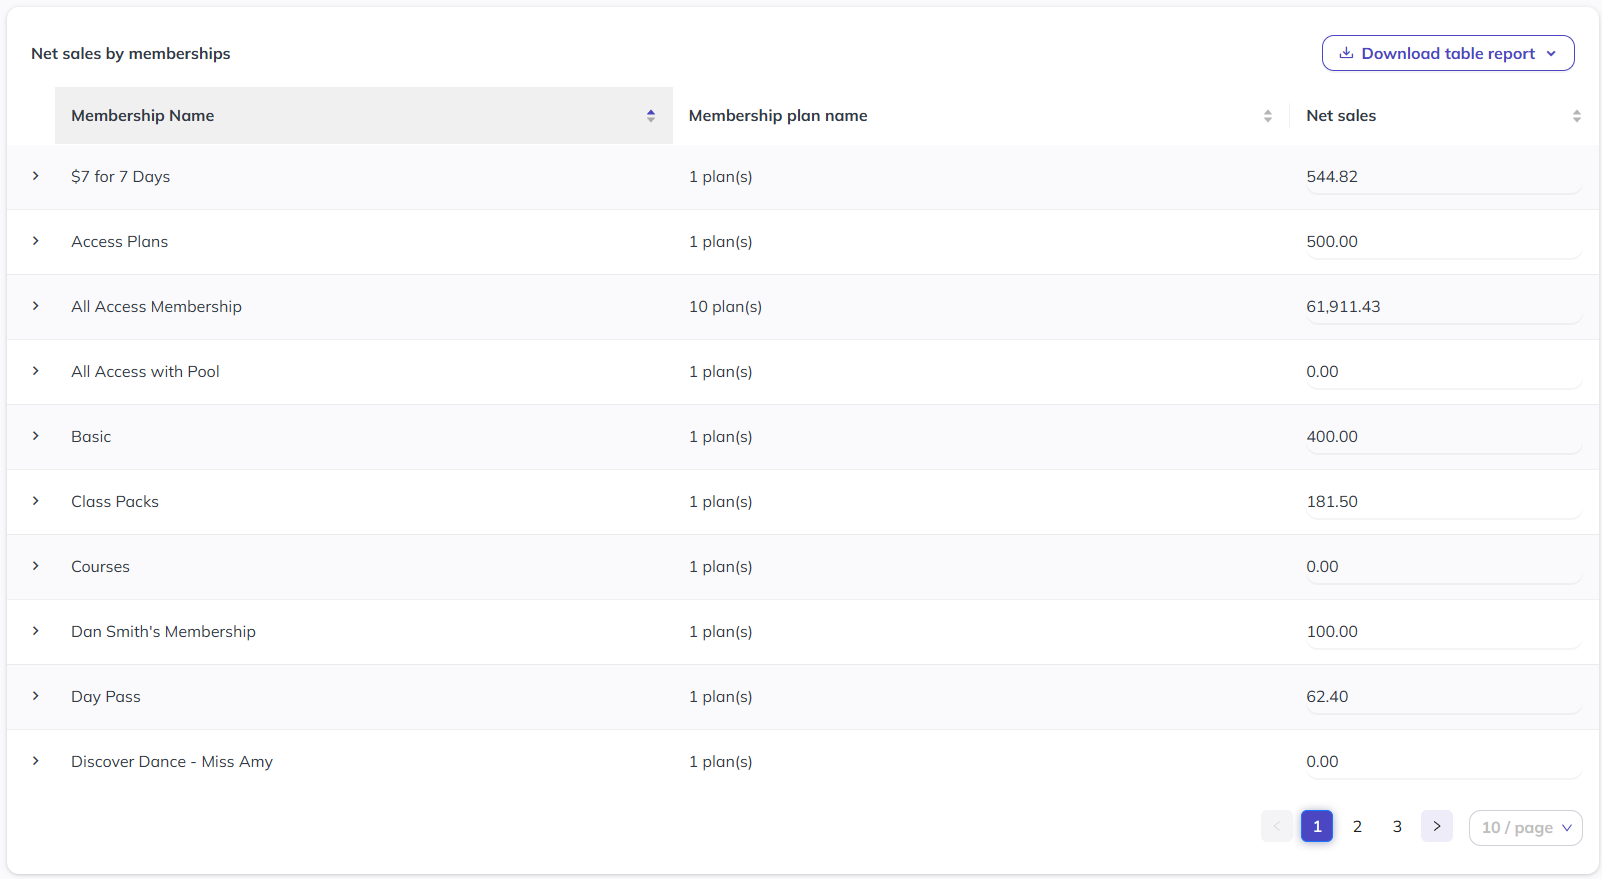Image resolution: width=1602 pixels, height=879 pixels.
Task: Click the Membership Name column header
Action: click(x=364, y=116)
